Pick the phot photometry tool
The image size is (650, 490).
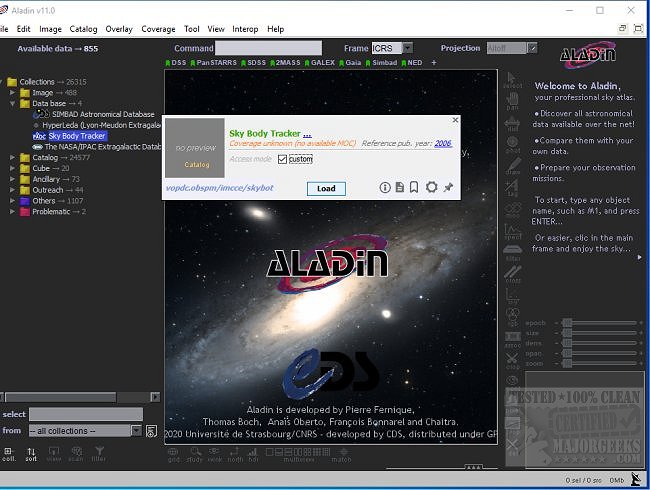pos(512,145)
